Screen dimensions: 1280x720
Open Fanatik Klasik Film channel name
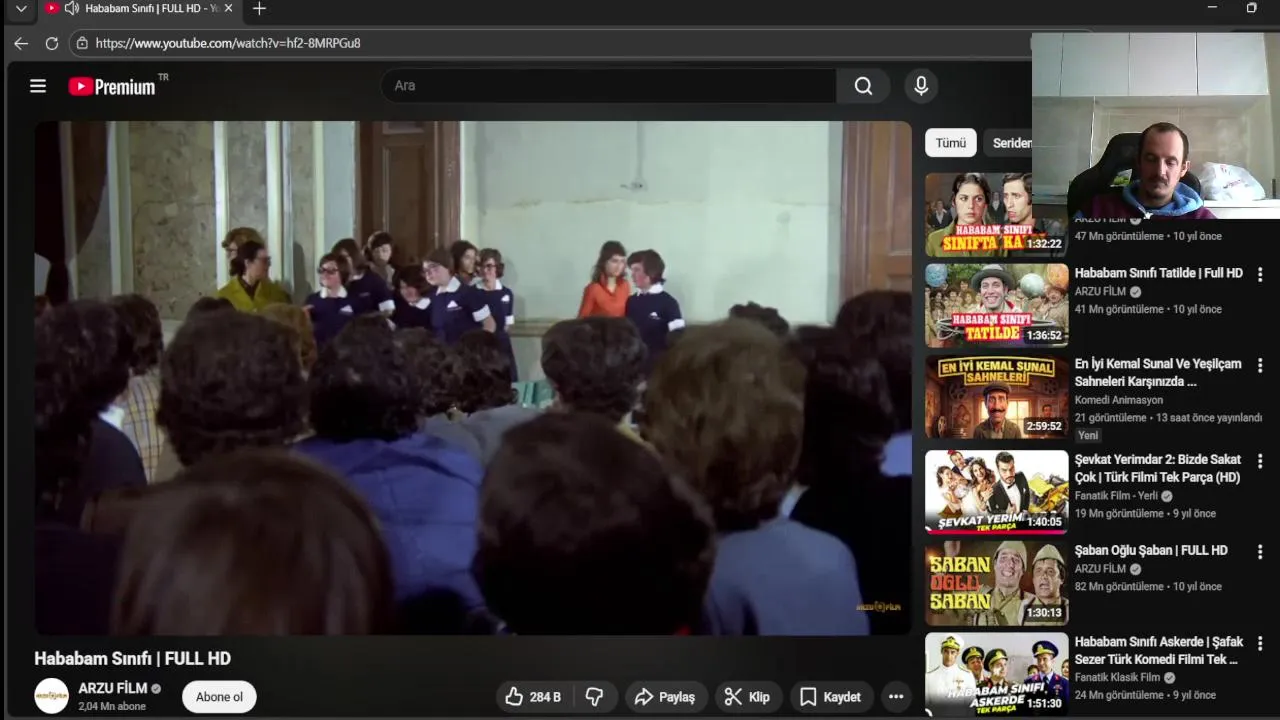(1117, 677)
